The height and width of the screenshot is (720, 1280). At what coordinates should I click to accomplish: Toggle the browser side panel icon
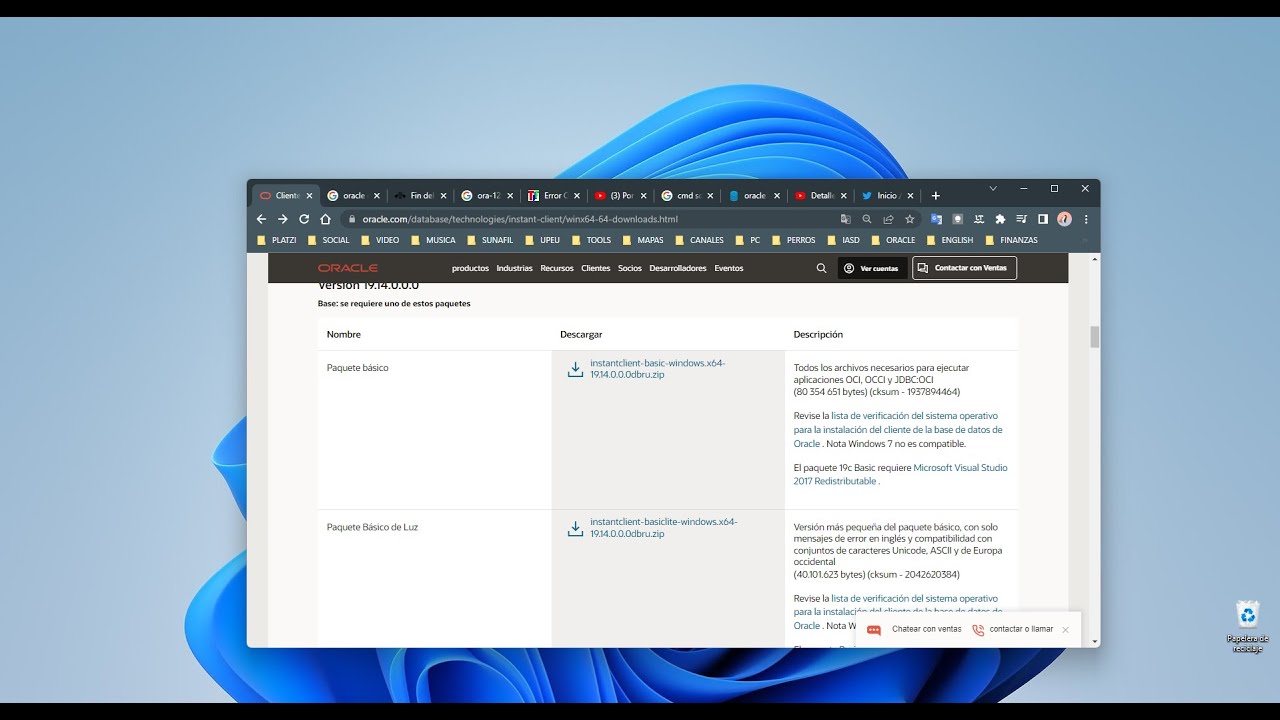[x=1042, y=219]
